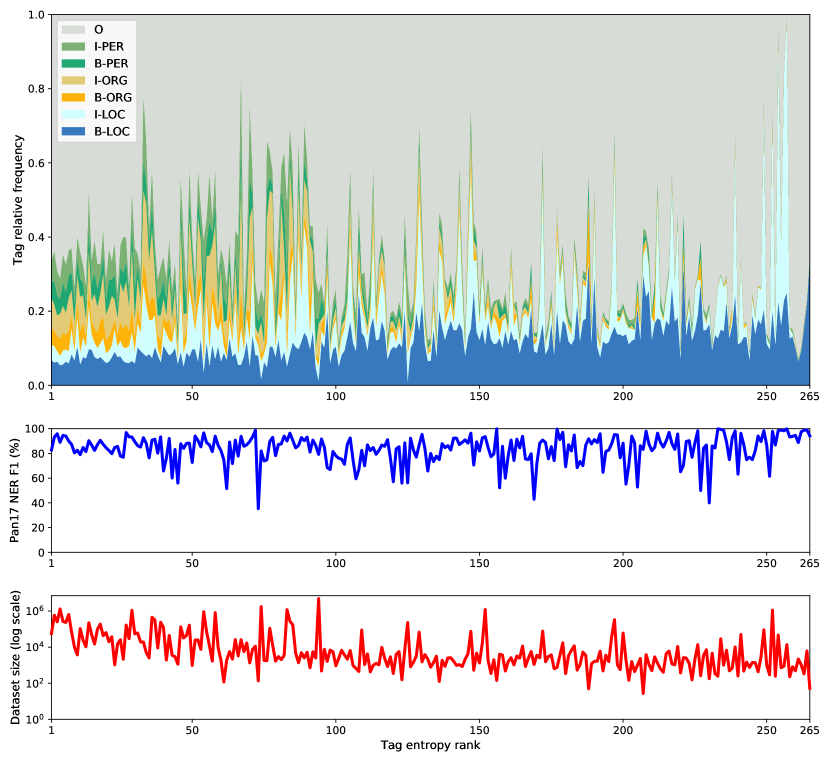Click the B-PER legend color swatch
This screenshot has height=761, width=830.
point(72,64)
